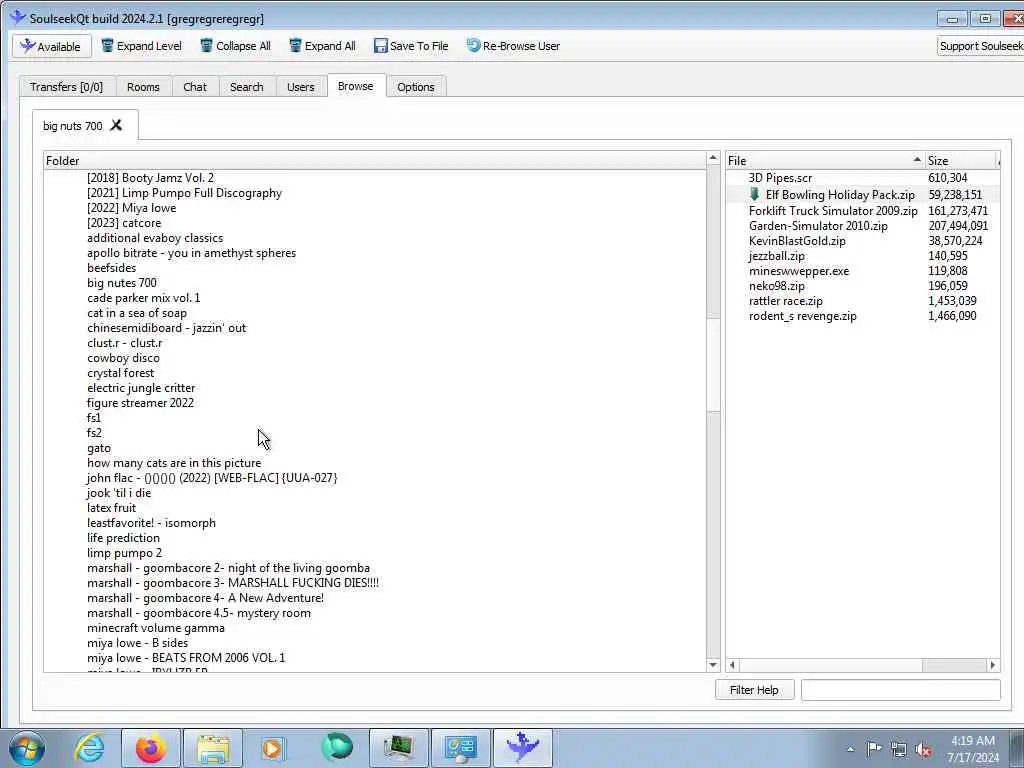Open the Users tab
This screenshot has width=1024, height=768.
300,87
